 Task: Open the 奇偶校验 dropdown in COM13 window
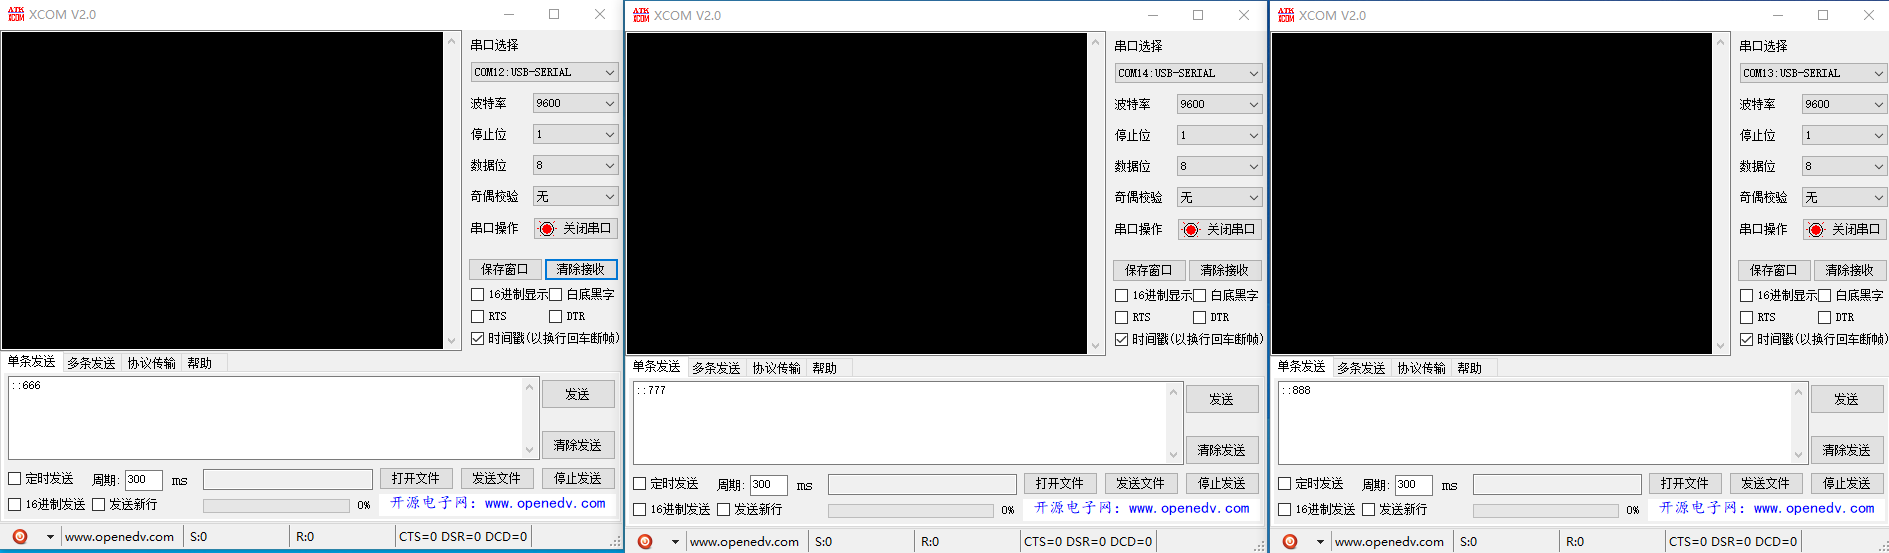[1844, 197]
